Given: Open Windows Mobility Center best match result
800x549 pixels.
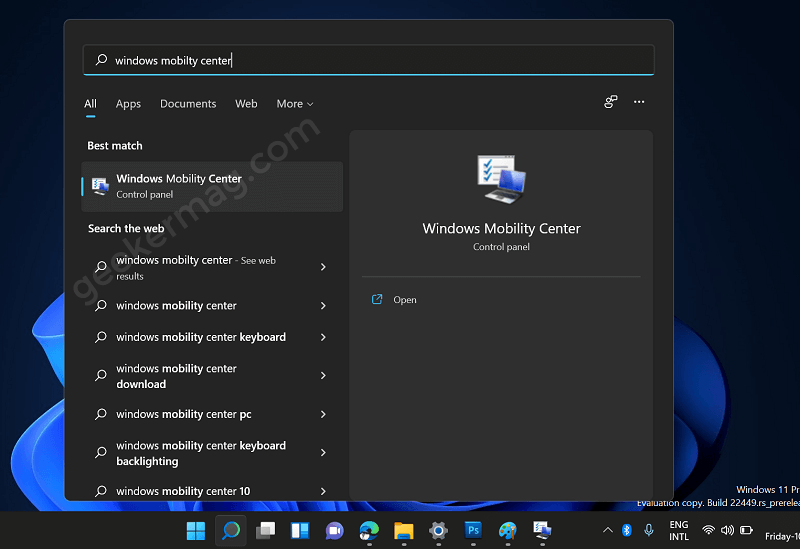Looking at the screenshot, I should click(x=212, y=186).
